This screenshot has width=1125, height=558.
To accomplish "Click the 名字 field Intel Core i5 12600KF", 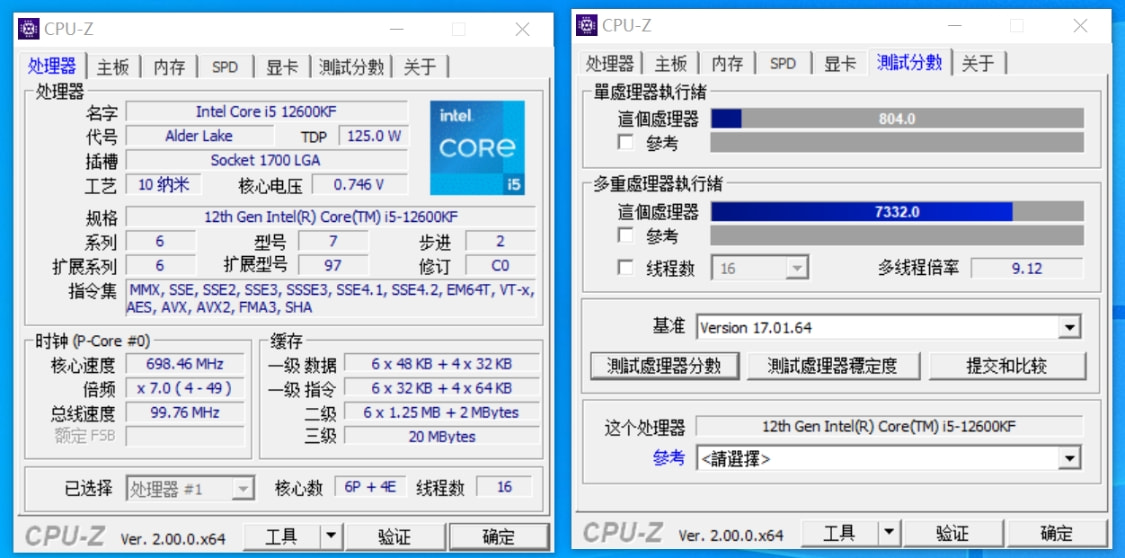I will (x=267, y=112).
